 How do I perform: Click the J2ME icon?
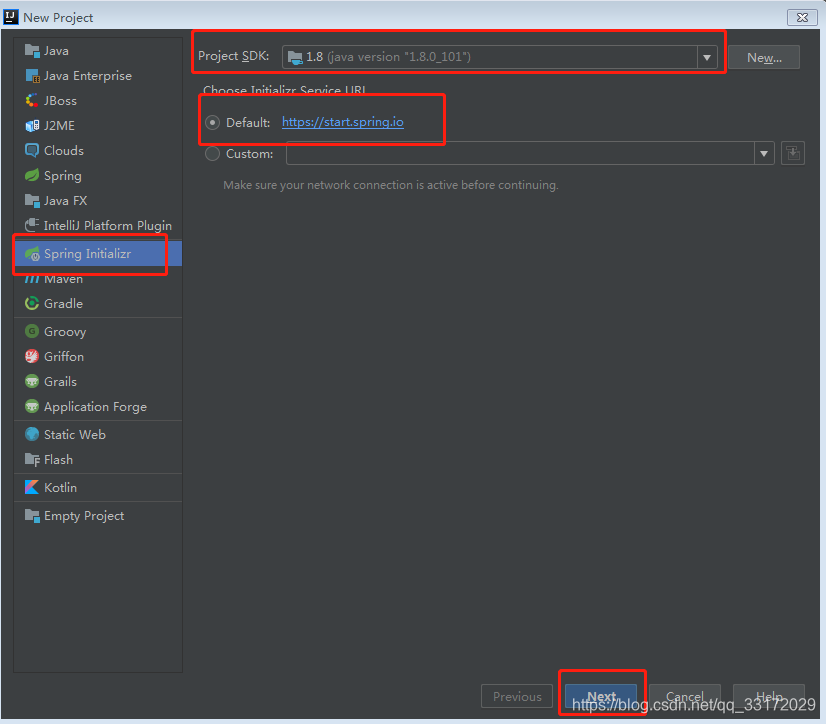(32, 125)
